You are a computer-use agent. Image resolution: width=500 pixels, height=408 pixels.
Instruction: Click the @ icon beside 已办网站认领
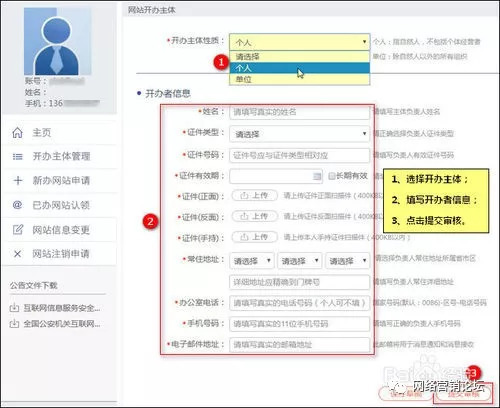pyautogui.click(x=17, y=205)
